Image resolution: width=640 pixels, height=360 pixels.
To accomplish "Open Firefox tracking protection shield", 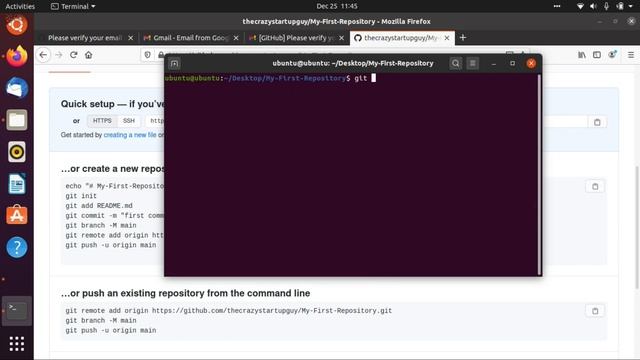I will tap(147, 55).
